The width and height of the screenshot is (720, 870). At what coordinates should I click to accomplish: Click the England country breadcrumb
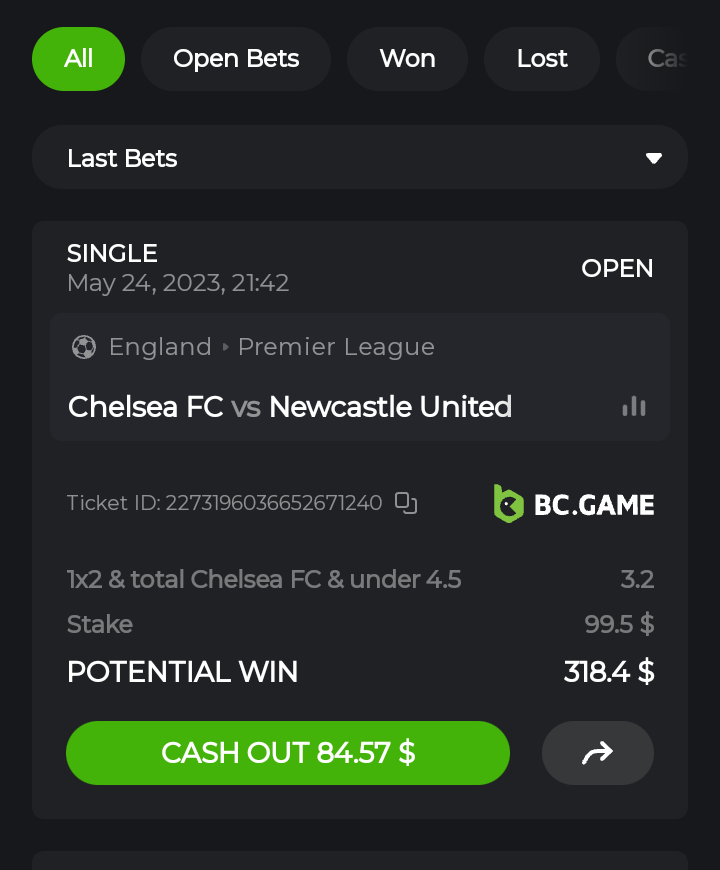(x=160, y=347)
